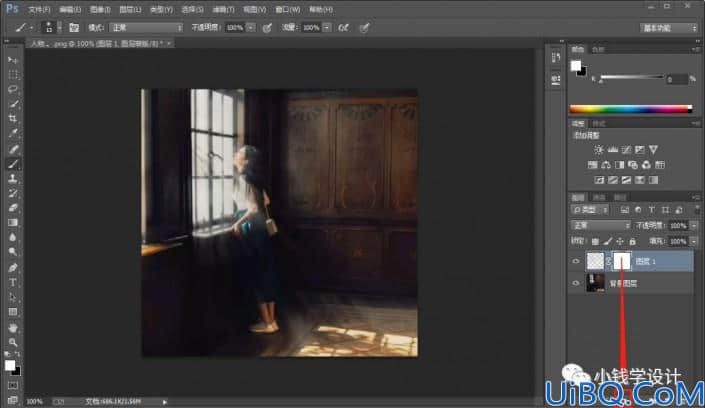705x408 pixels.
Task: Select the background layer thumbnail
Action: click(595, 283)
